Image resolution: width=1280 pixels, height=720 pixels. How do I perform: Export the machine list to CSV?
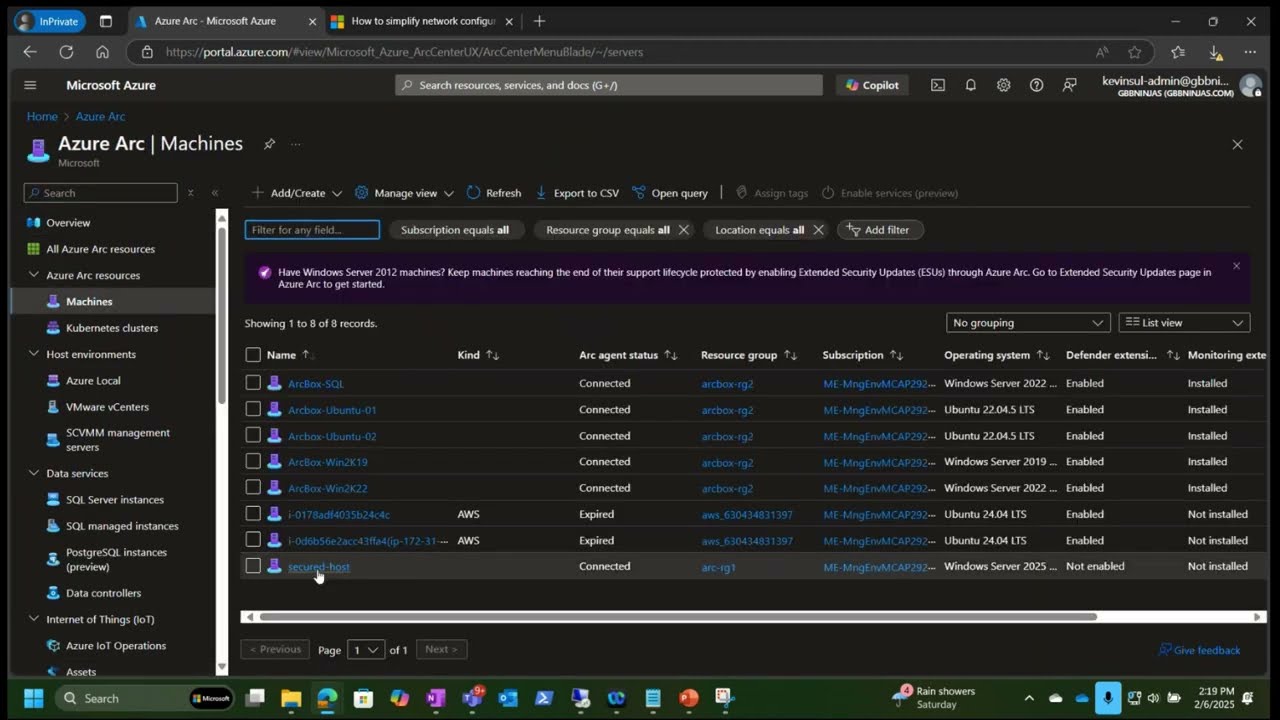coord(577,193)
